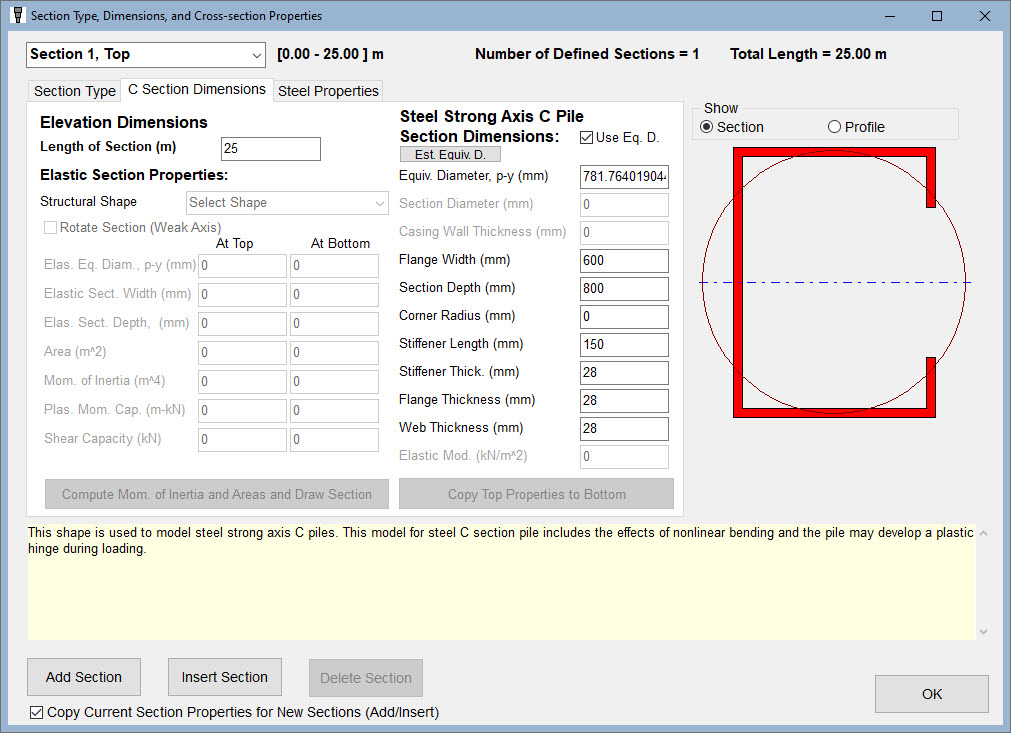1011x733 pixels.
Task: Click the Plas. Mom. Cap. At Bottom field
Action: pos(334,411)
